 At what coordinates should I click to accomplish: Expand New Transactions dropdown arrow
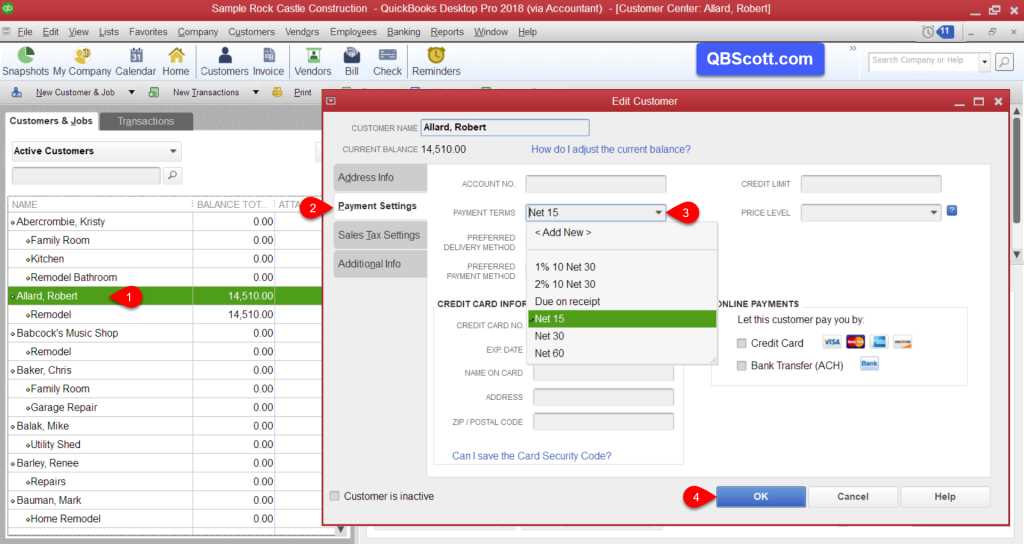255,92
